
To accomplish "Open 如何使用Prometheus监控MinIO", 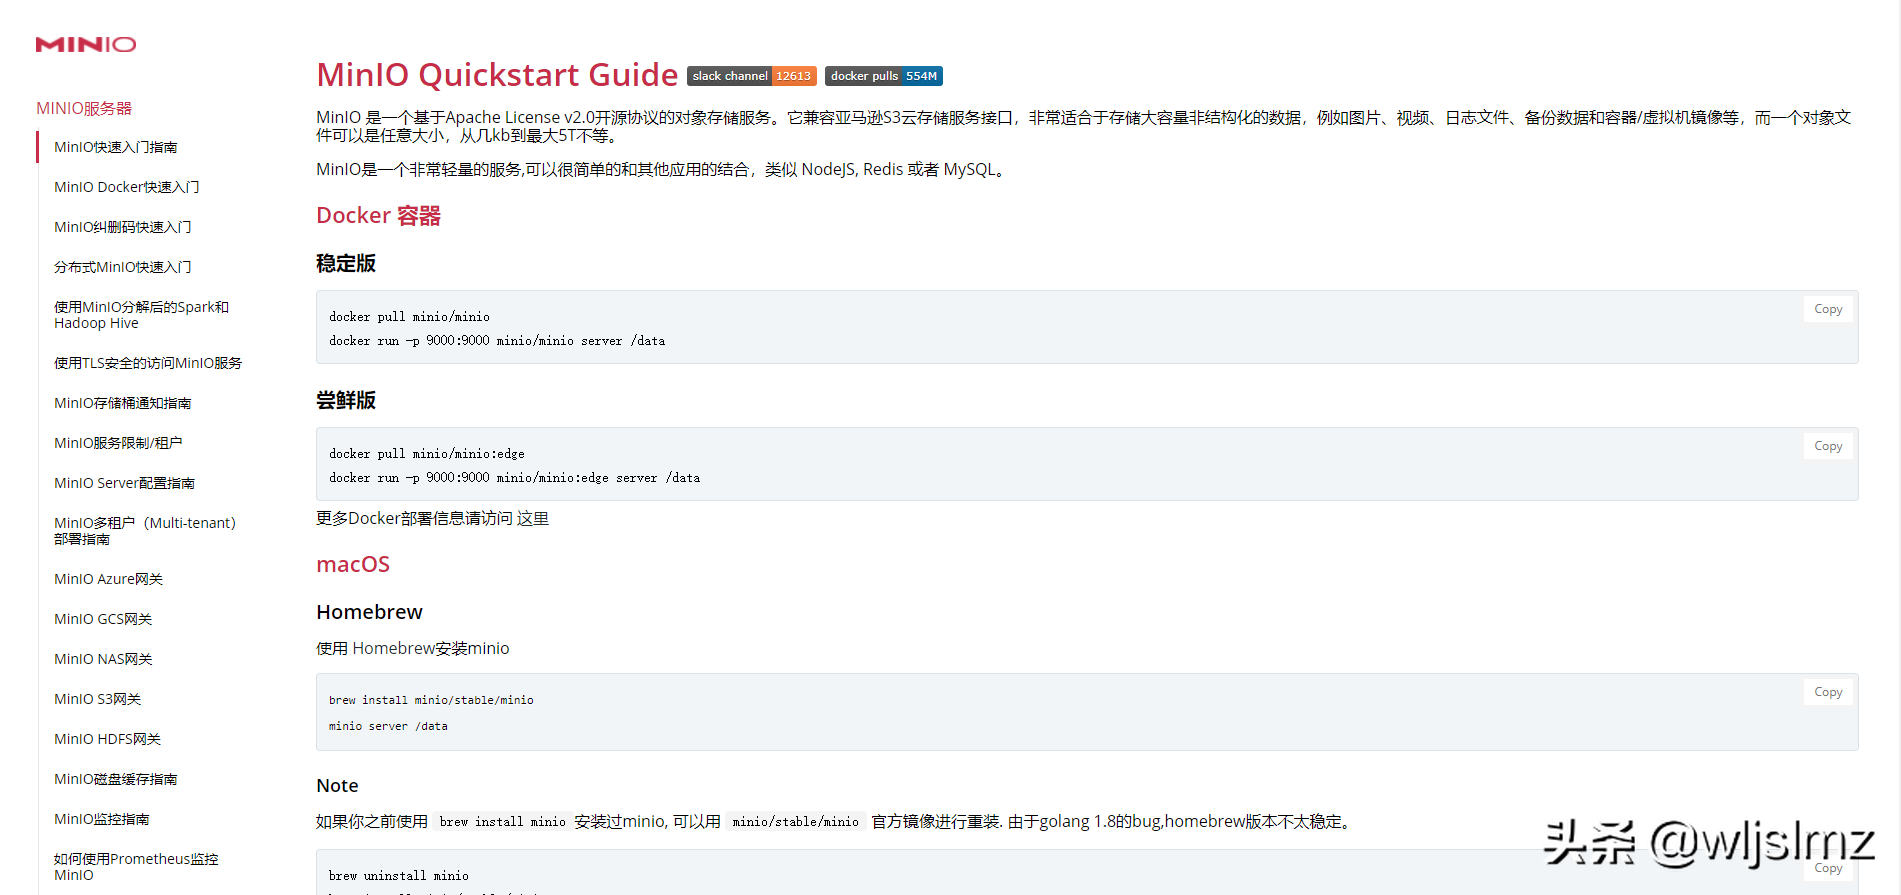I will click(x=136, y=867).
